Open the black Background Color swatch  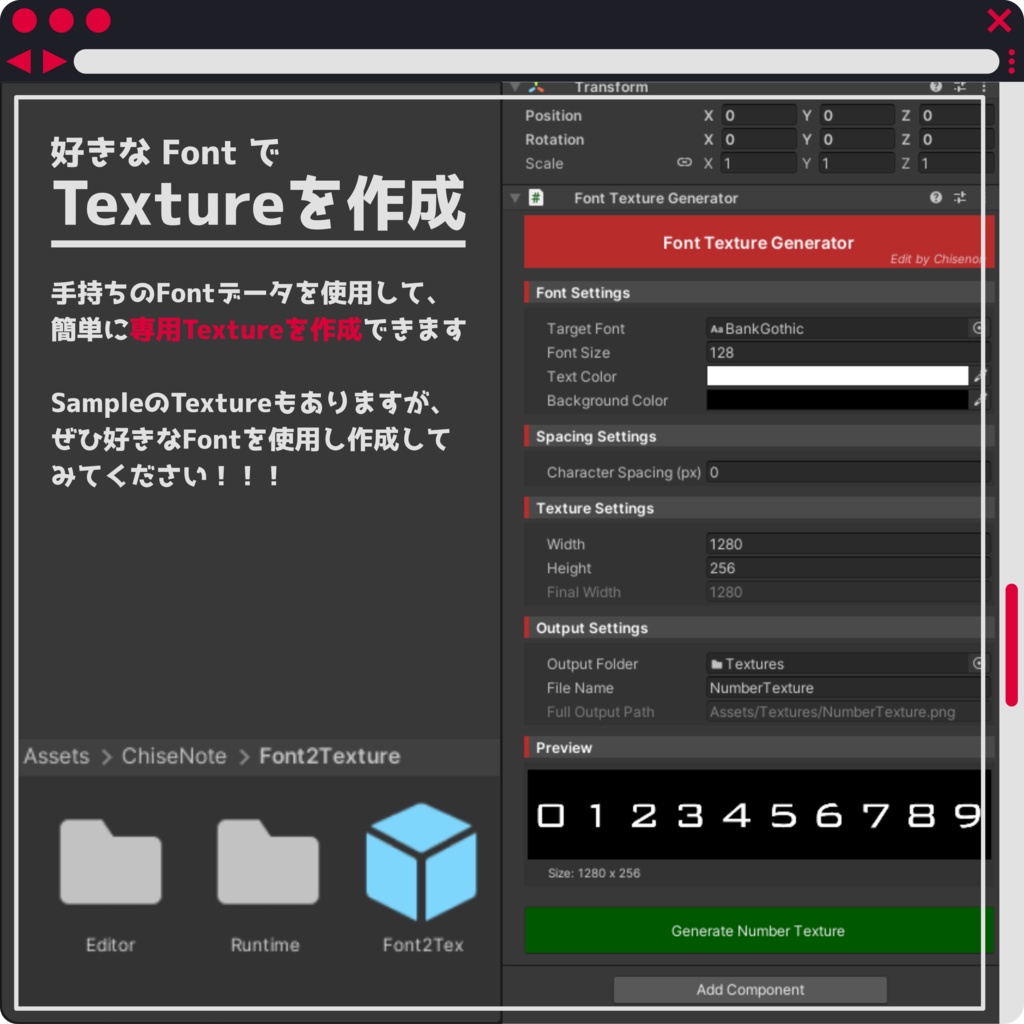coord(837,400)
